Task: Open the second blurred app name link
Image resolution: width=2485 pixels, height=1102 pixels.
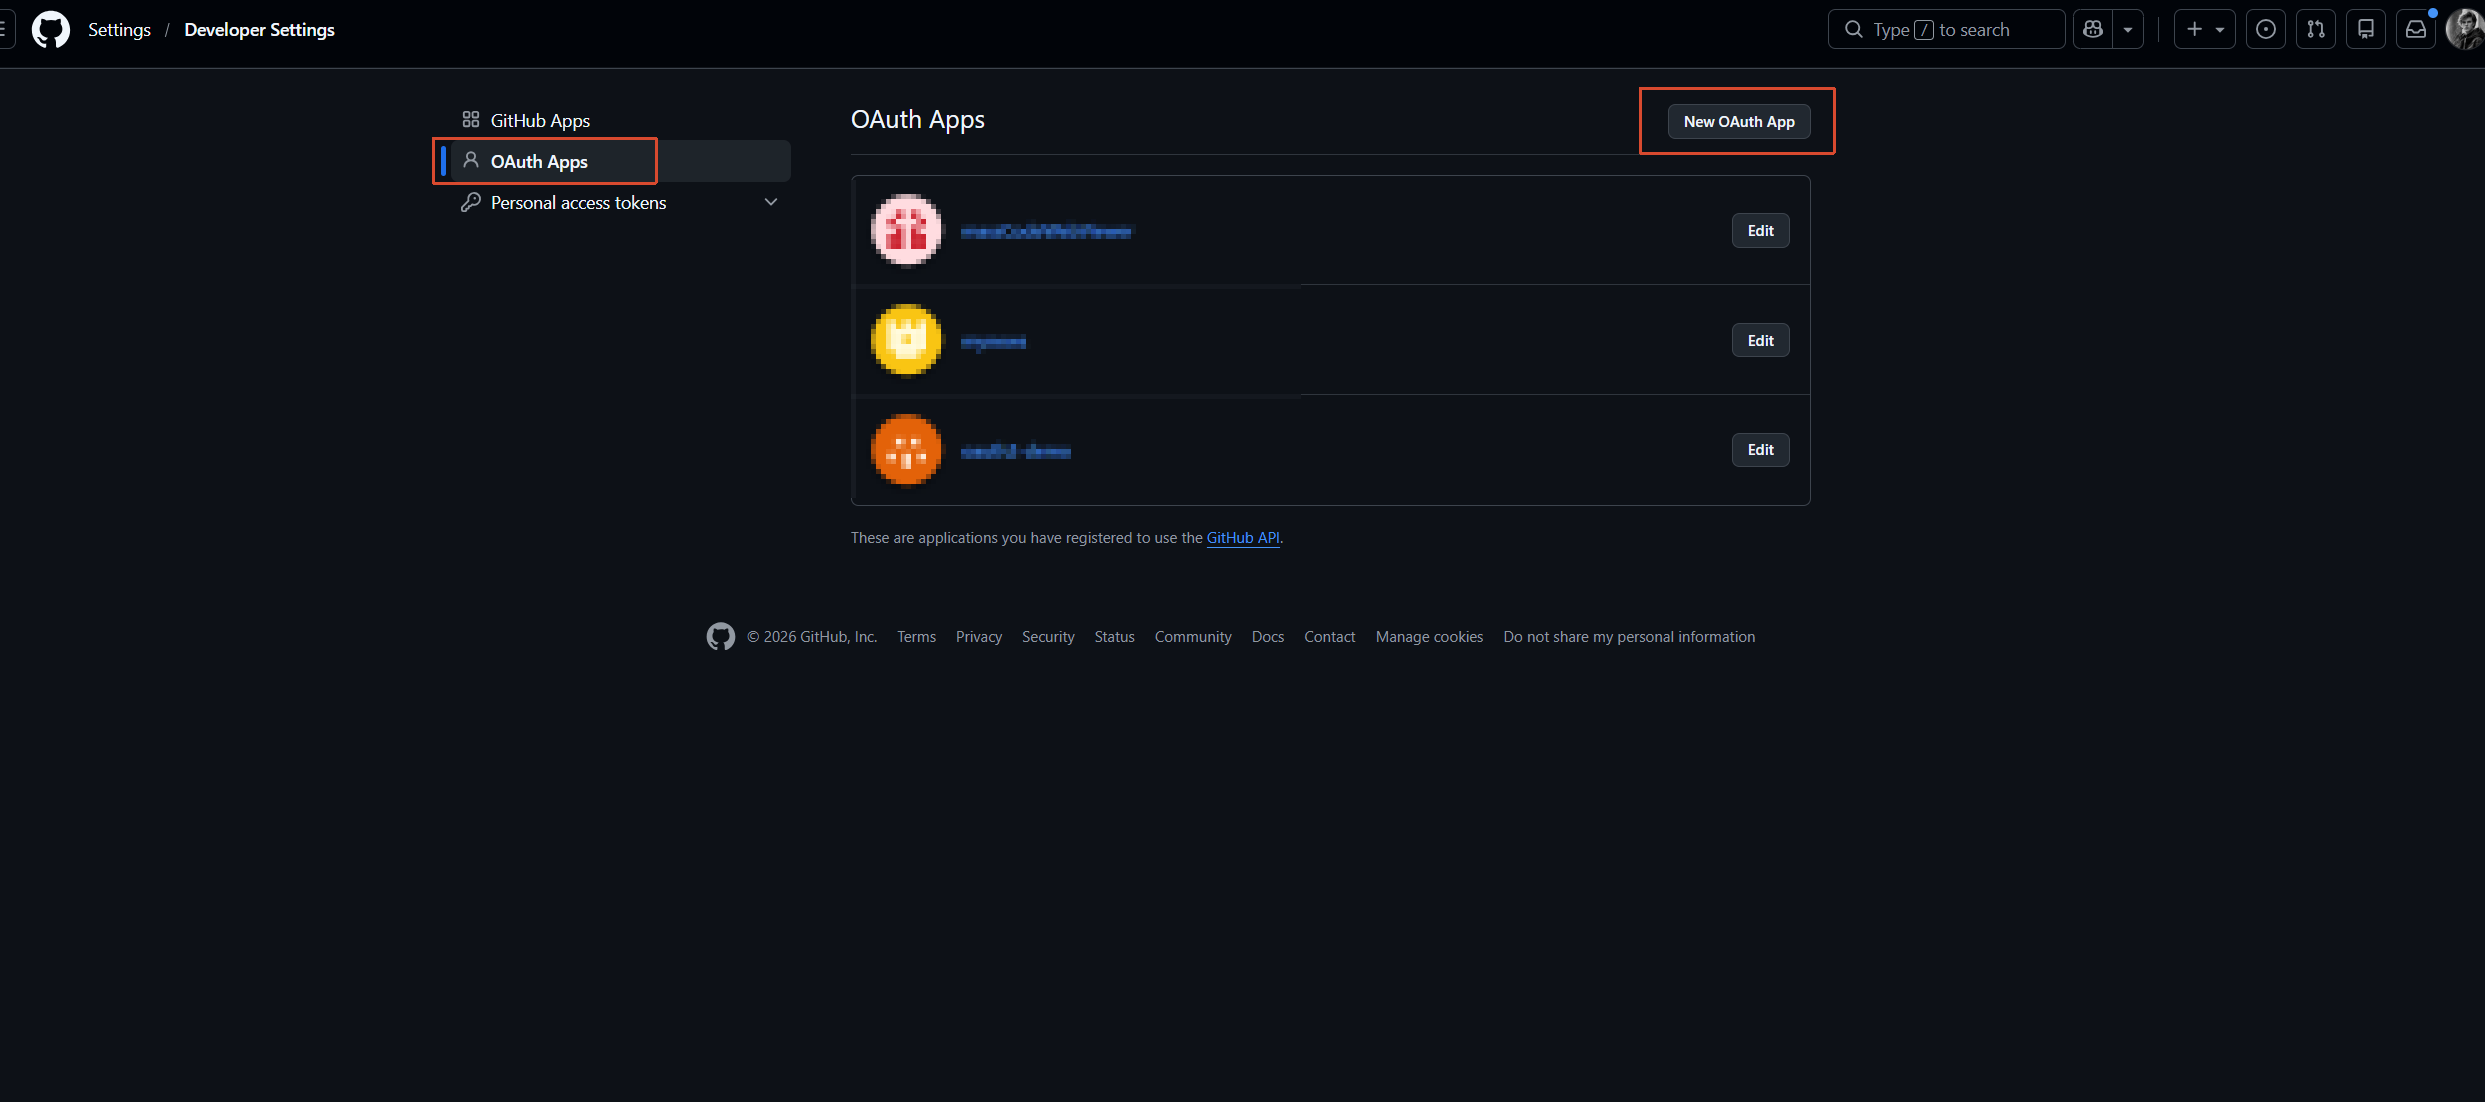Action: click(993, 342)
